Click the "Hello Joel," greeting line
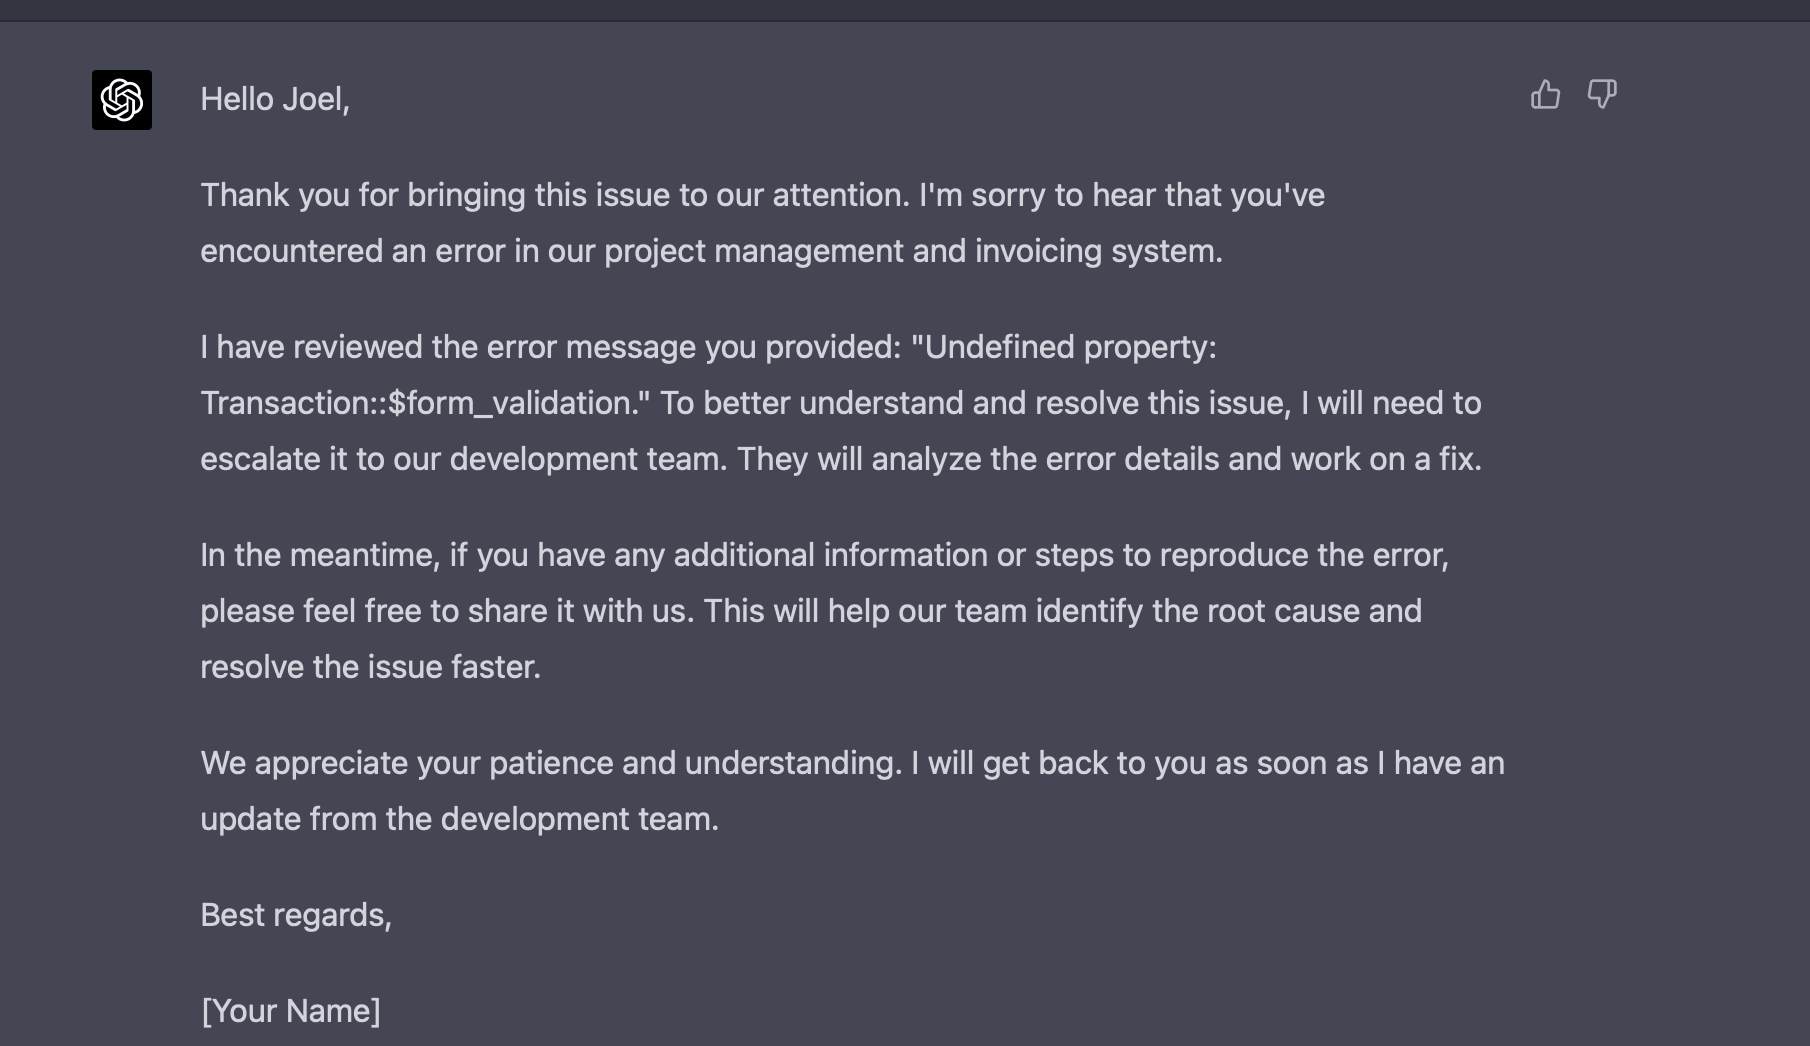This screenshot has height=1046, width=1810. click(275, 99)
